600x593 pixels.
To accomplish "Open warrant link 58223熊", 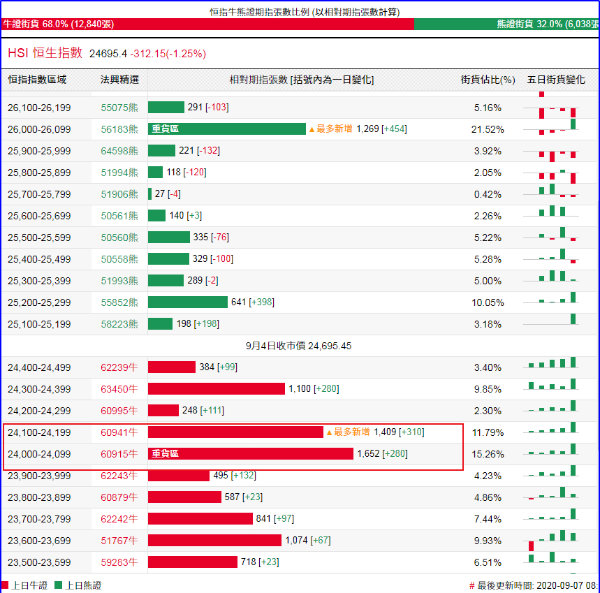I will tap(119, 324).
